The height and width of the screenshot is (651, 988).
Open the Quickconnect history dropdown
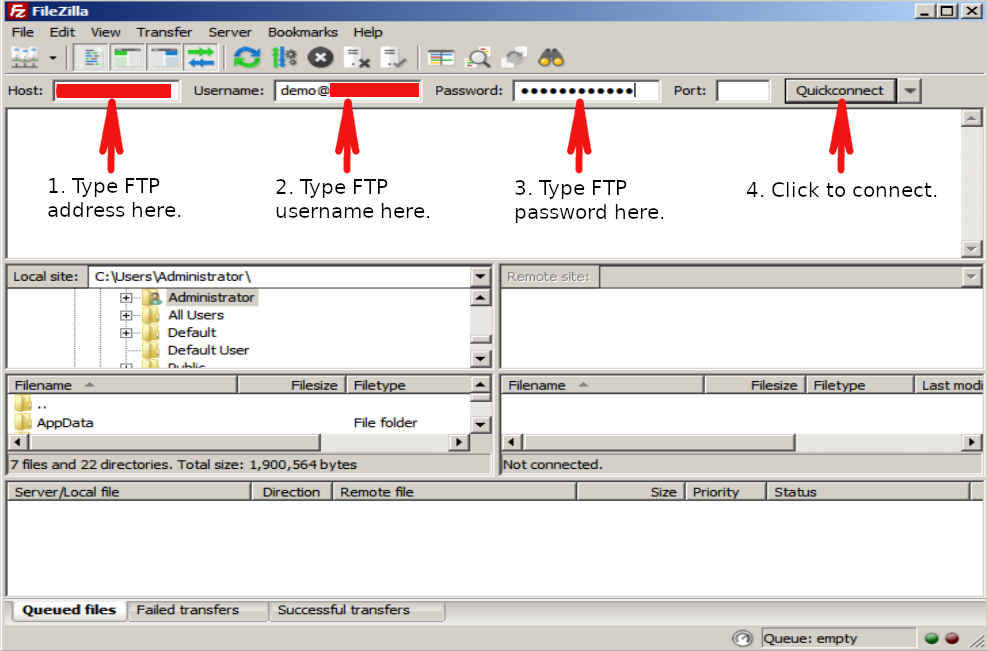point(910,91)
